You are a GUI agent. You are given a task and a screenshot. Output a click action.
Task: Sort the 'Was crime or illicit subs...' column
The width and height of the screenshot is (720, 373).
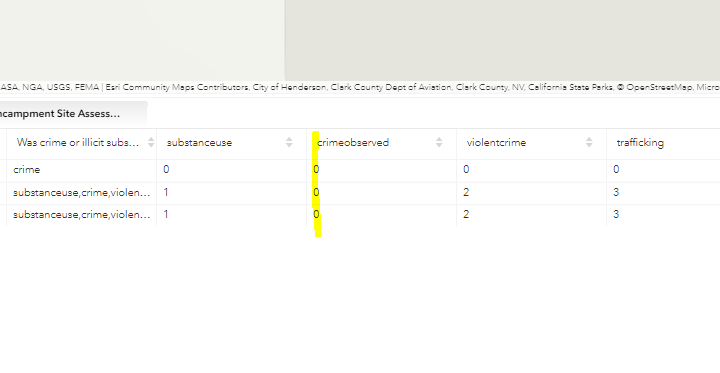151,142
